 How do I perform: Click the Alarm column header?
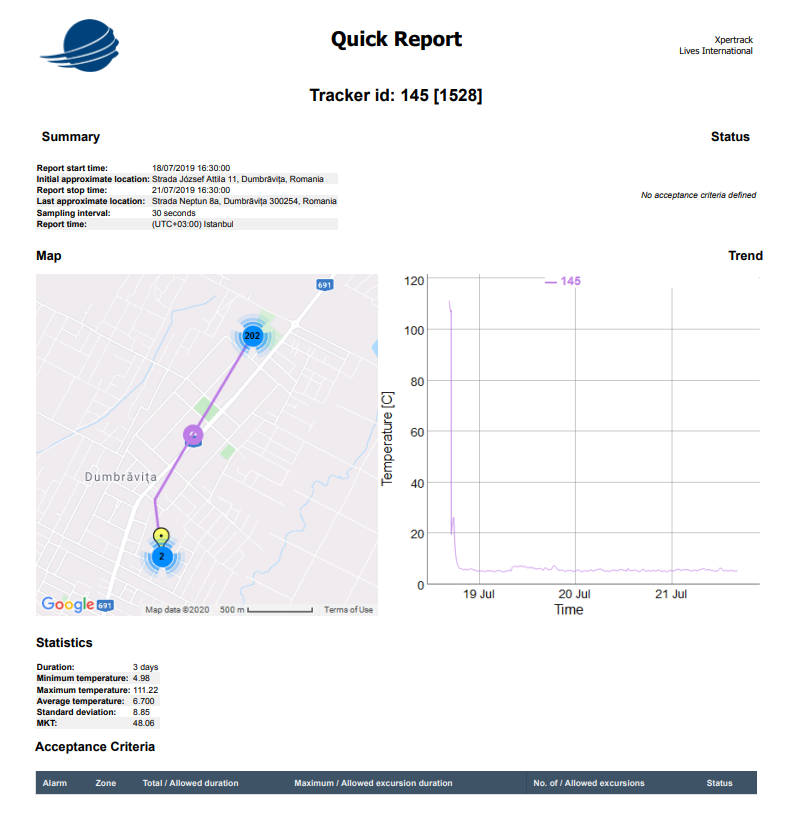(x=55, y=783)
